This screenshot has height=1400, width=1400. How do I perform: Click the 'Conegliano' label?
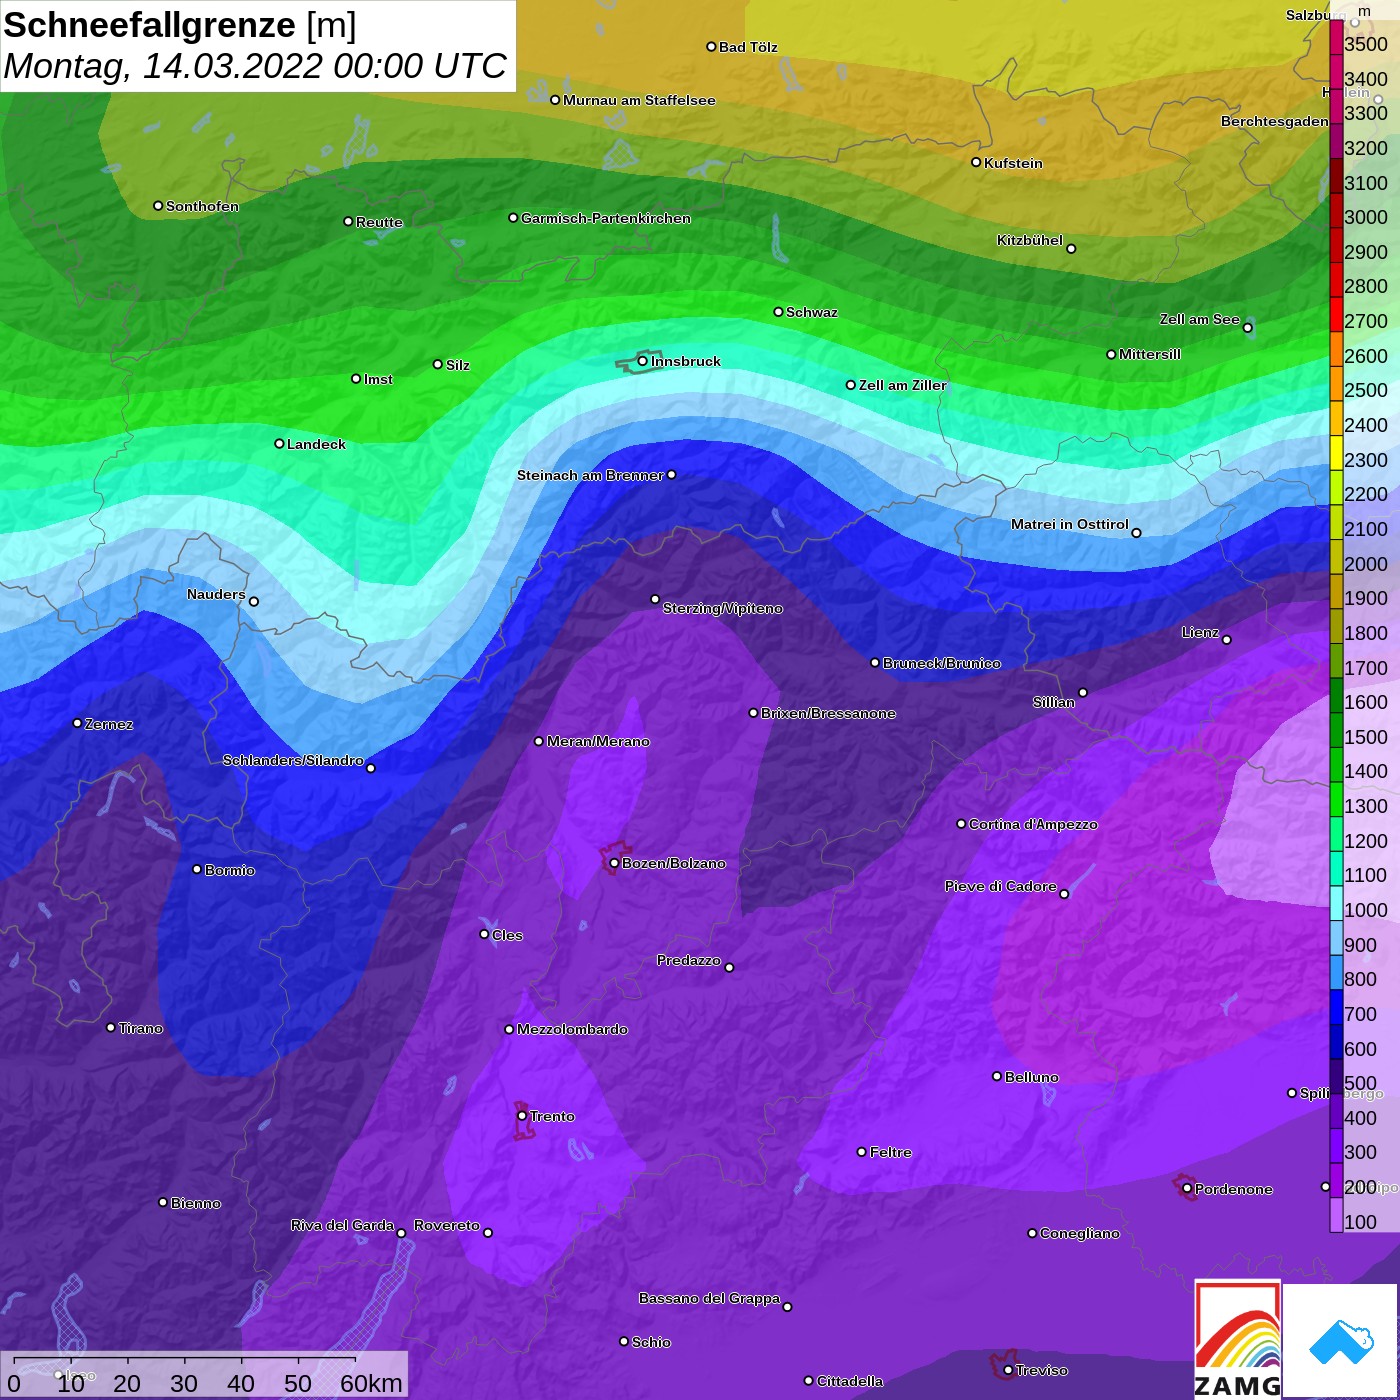point(1080,1233)
